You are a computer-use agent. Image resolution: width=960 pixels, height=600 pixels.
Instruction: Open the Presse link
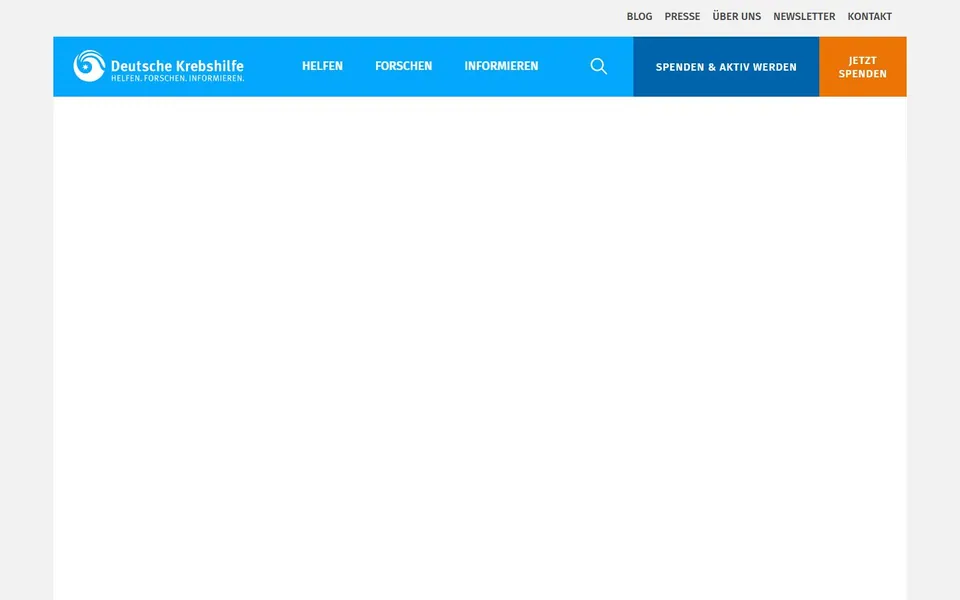(682, 17)
